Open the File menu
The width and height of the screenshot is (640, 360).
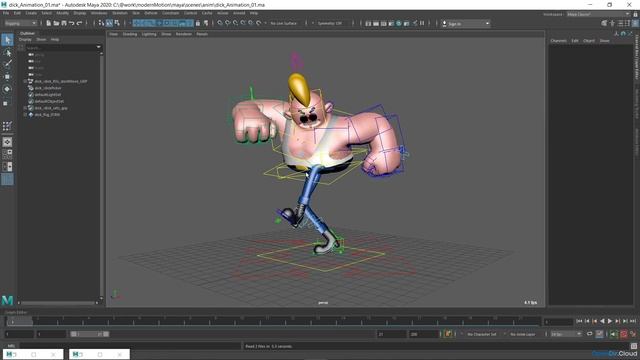click(6, 13)
